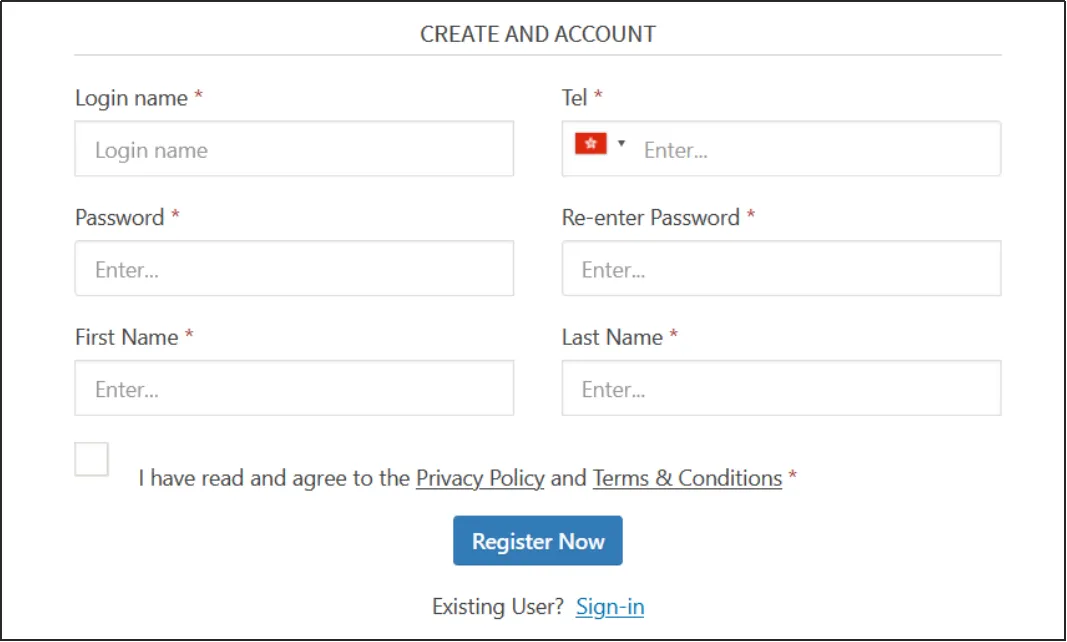Open the Terms & Conditions link
Viewport: 1067px width, 642px height.
pyautogui.click(x=687, y=478)
